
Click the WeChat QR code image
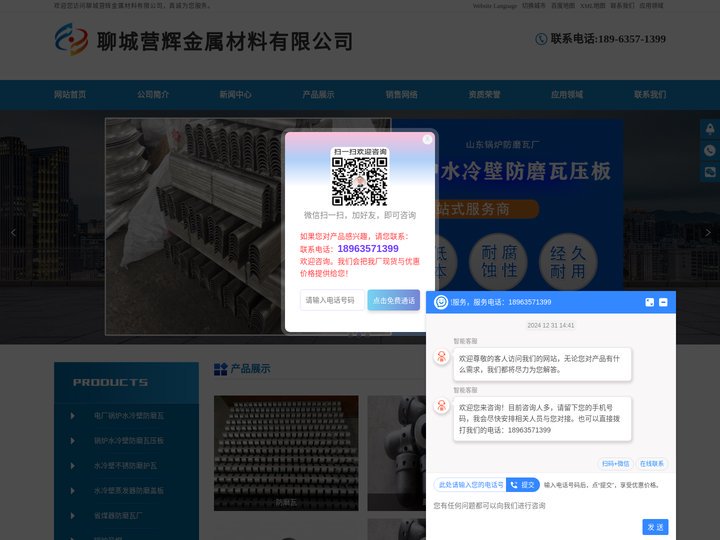tap(360, 181)
